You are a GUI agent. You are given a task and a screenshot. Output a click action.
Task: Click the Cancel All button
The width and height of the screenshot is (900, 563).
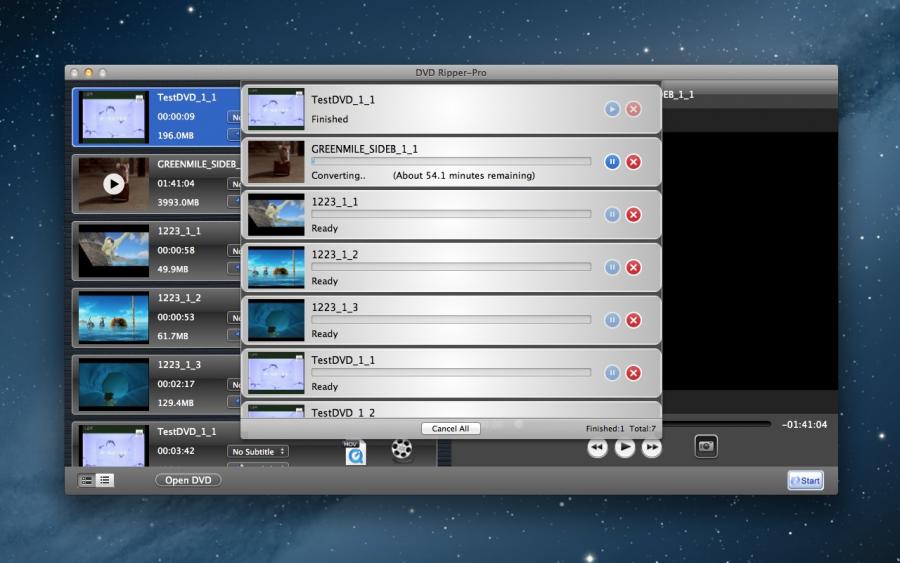pyautogui.click(x=451, y=429)
